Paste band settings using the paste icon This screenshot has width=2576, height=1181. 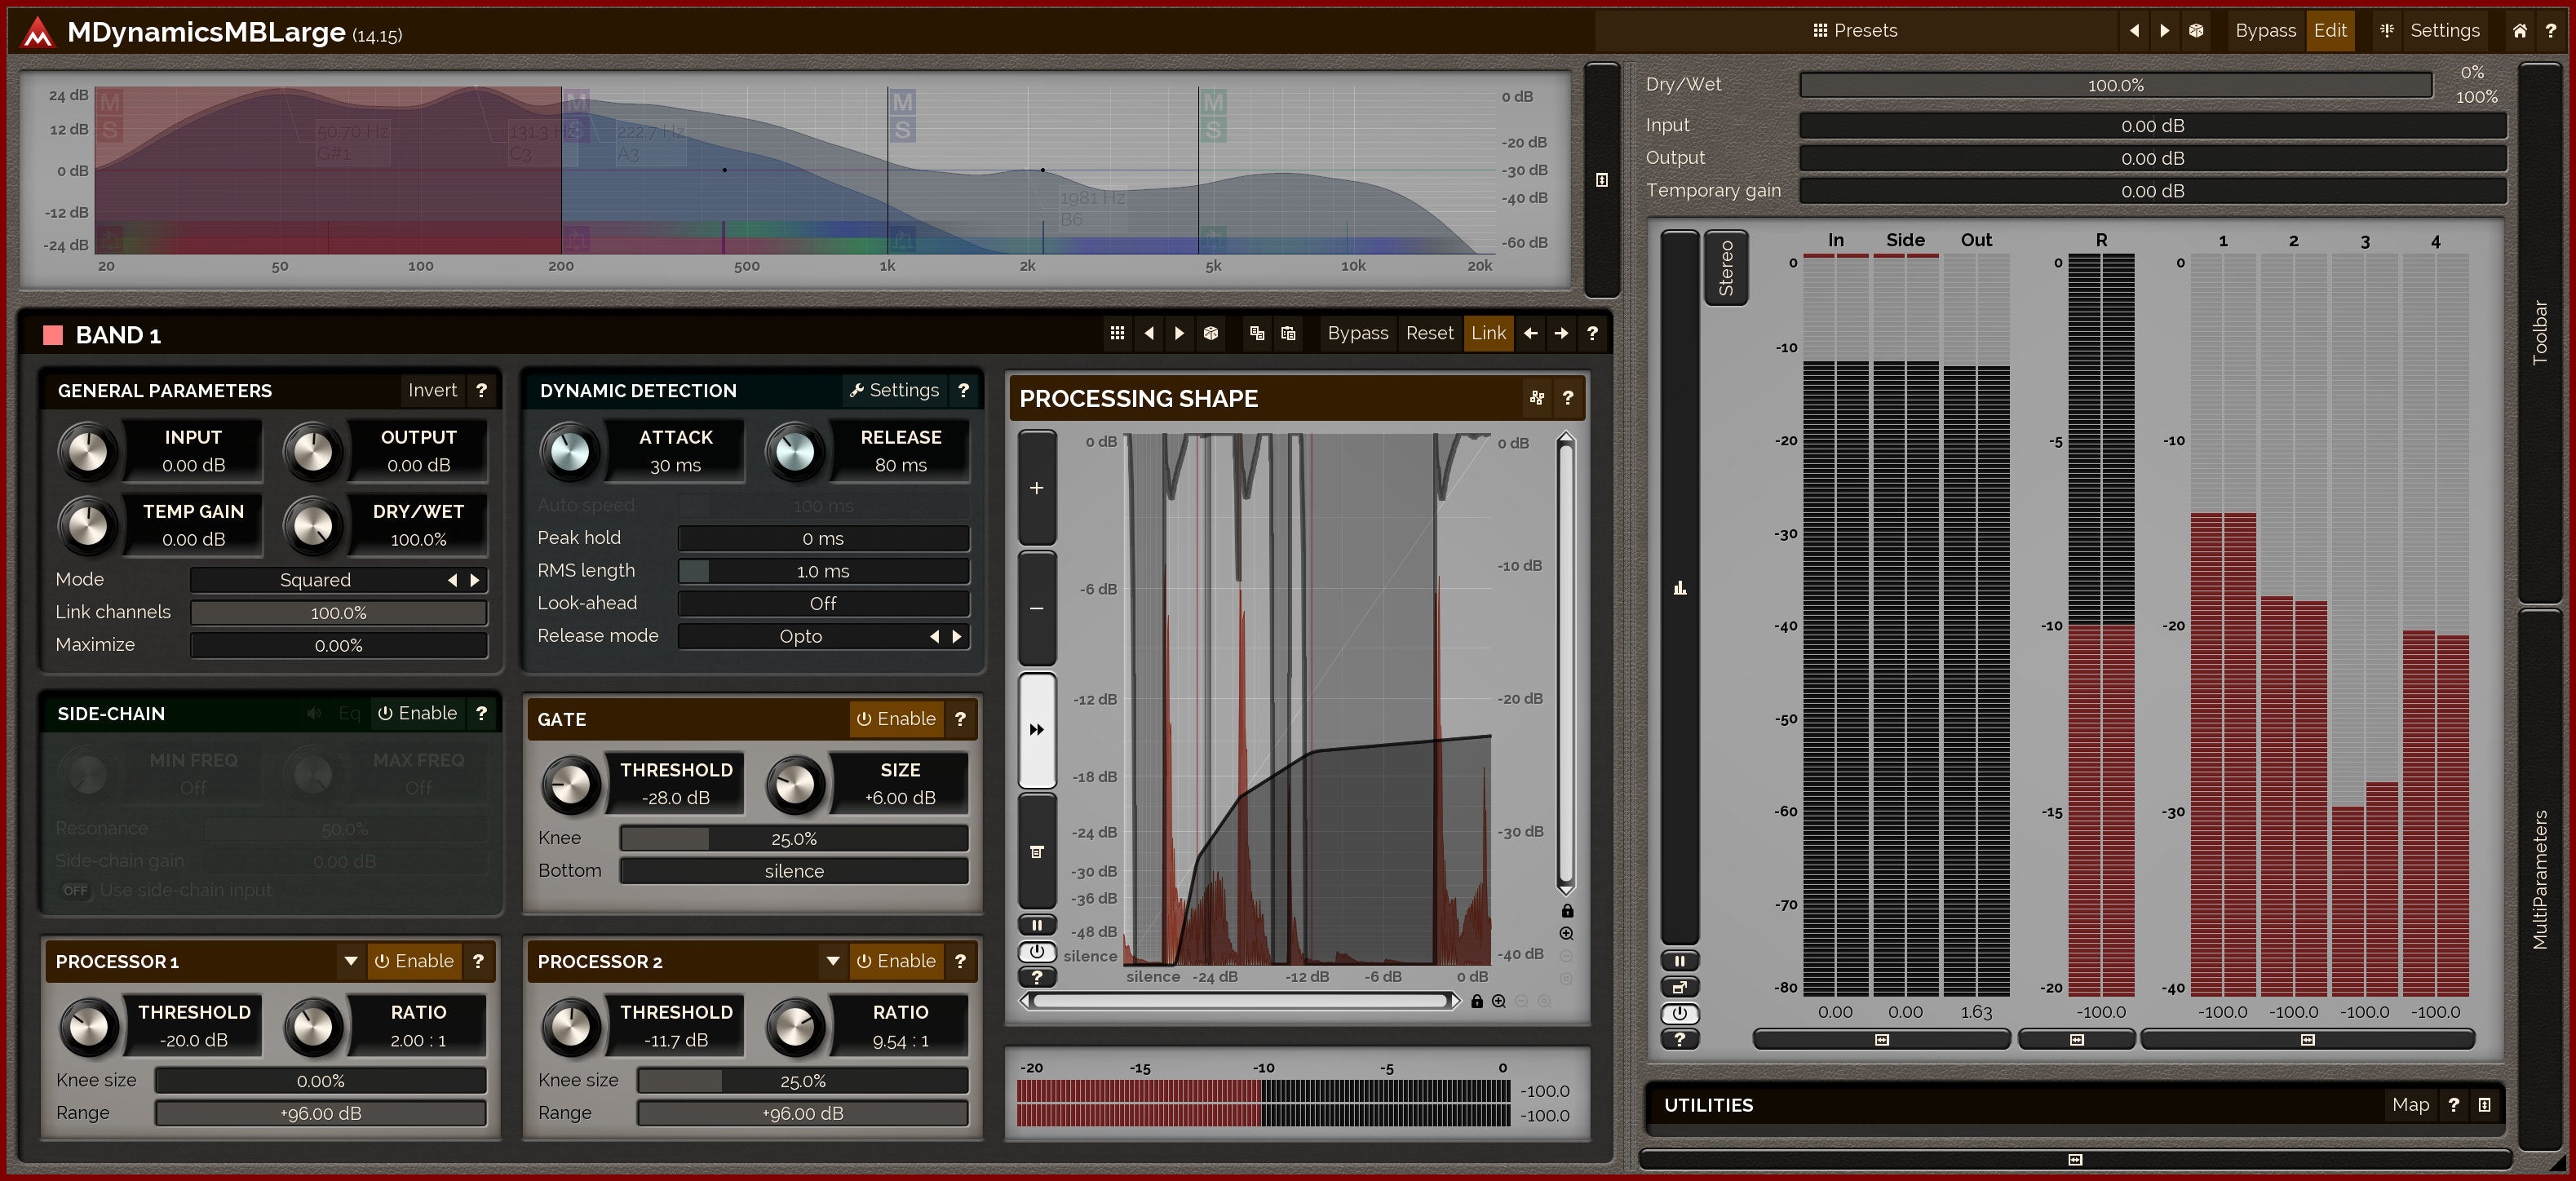(1288, 333)
